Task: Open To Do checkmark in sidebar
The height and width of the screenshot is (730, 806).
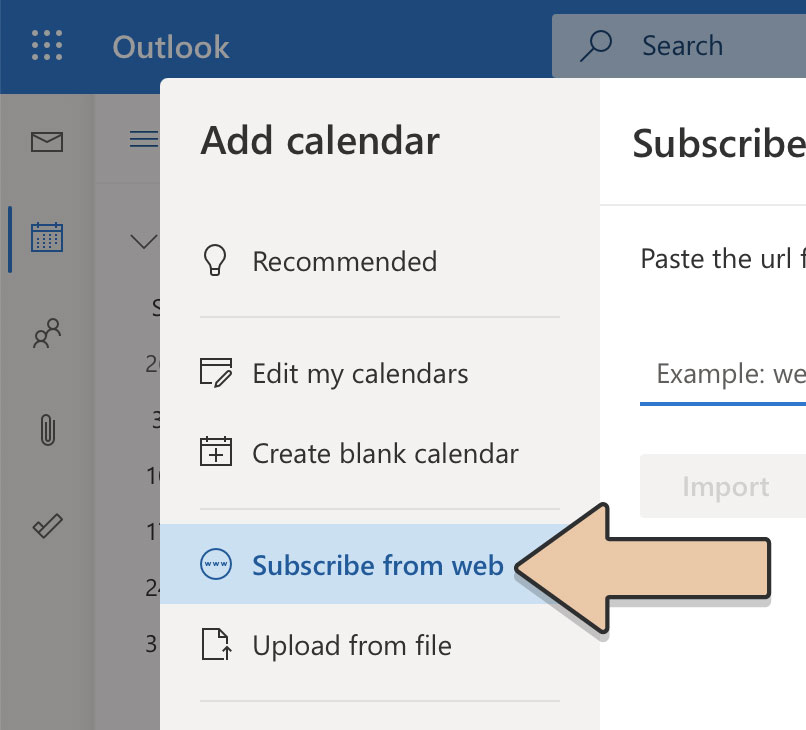Action: (47, 525)
